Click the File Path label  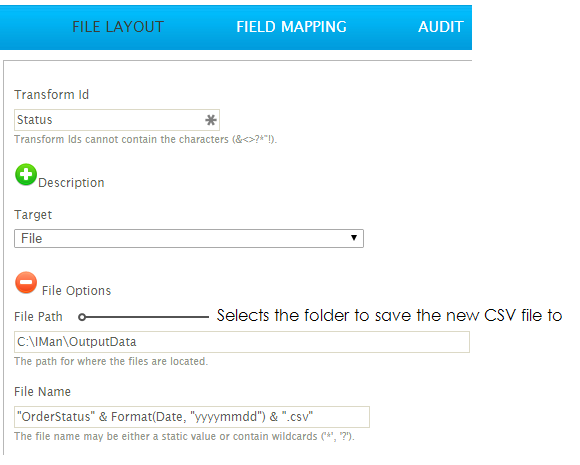38,317
